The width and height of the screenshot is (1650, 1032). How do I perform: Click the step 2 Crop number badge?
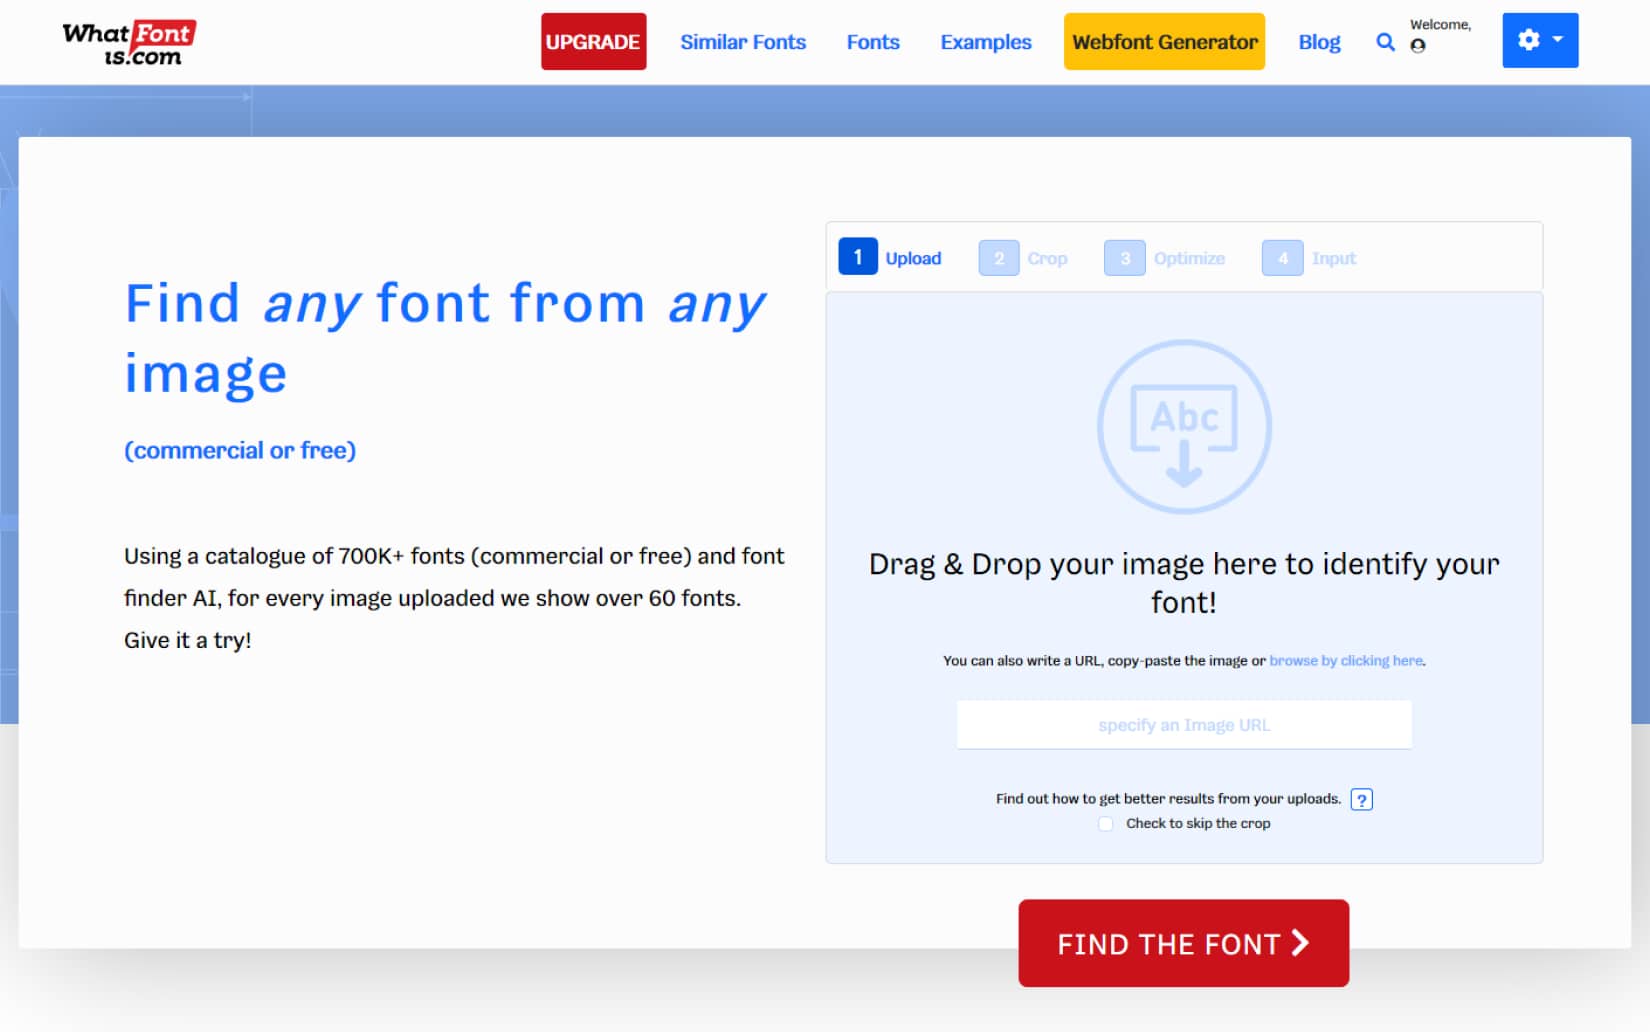pyautogui.click(x=998, y=258)
